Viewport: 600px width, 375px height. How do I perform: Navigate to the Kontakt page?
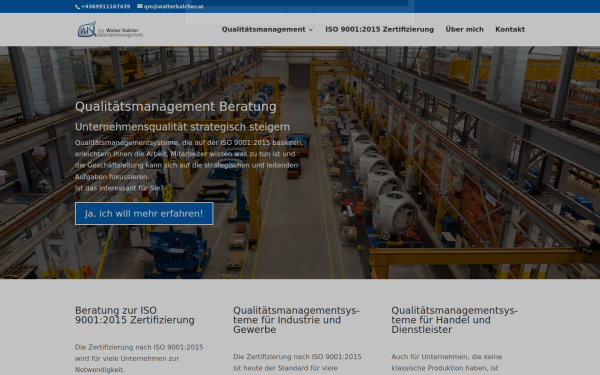click(x=510, y=29)
